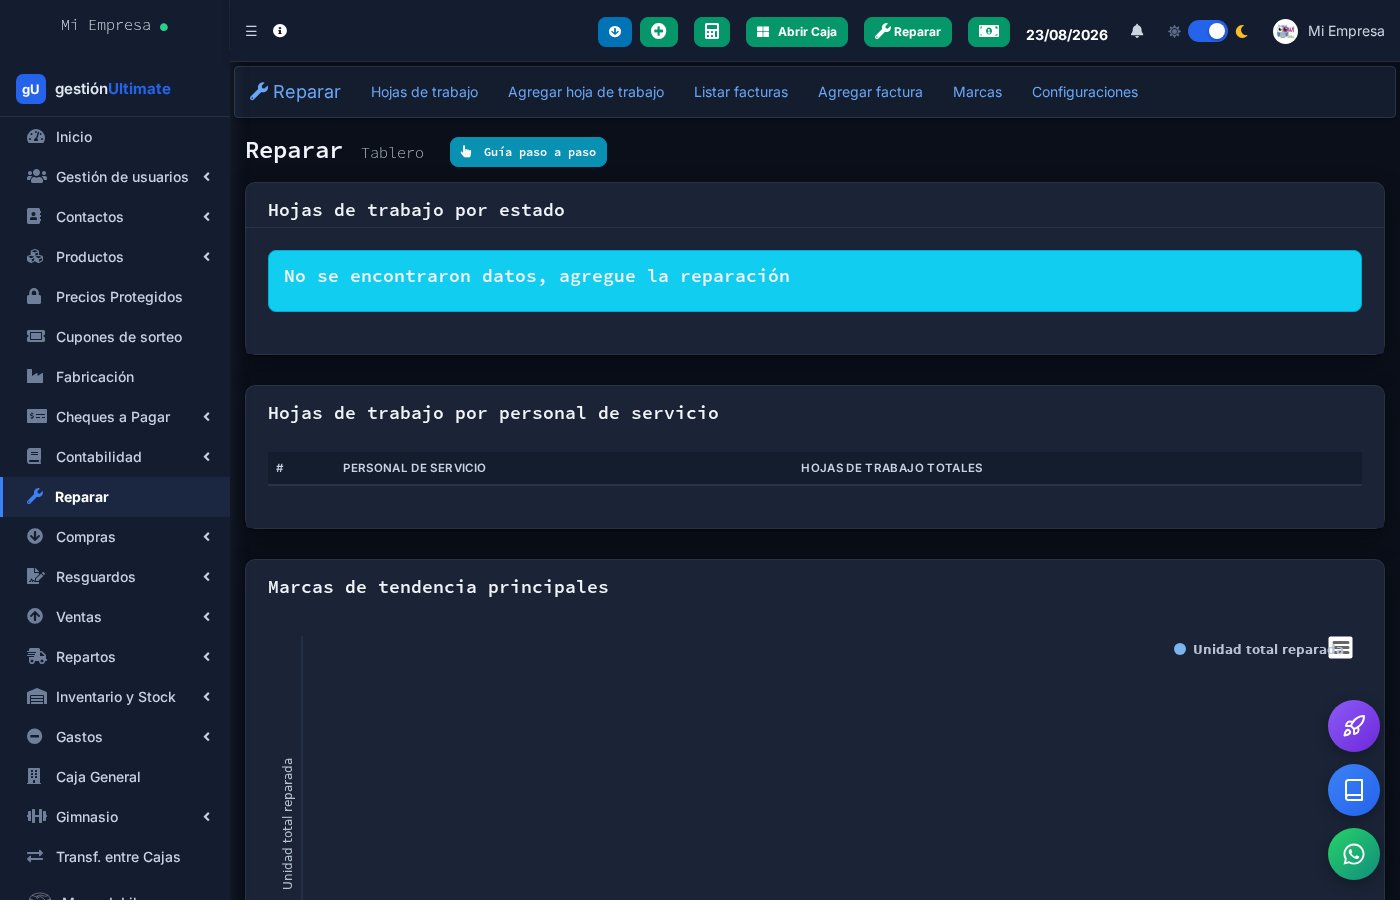Toggle the sidebar hamburger menu
This screenshot has height=900, width=1400.
point(251,31)
